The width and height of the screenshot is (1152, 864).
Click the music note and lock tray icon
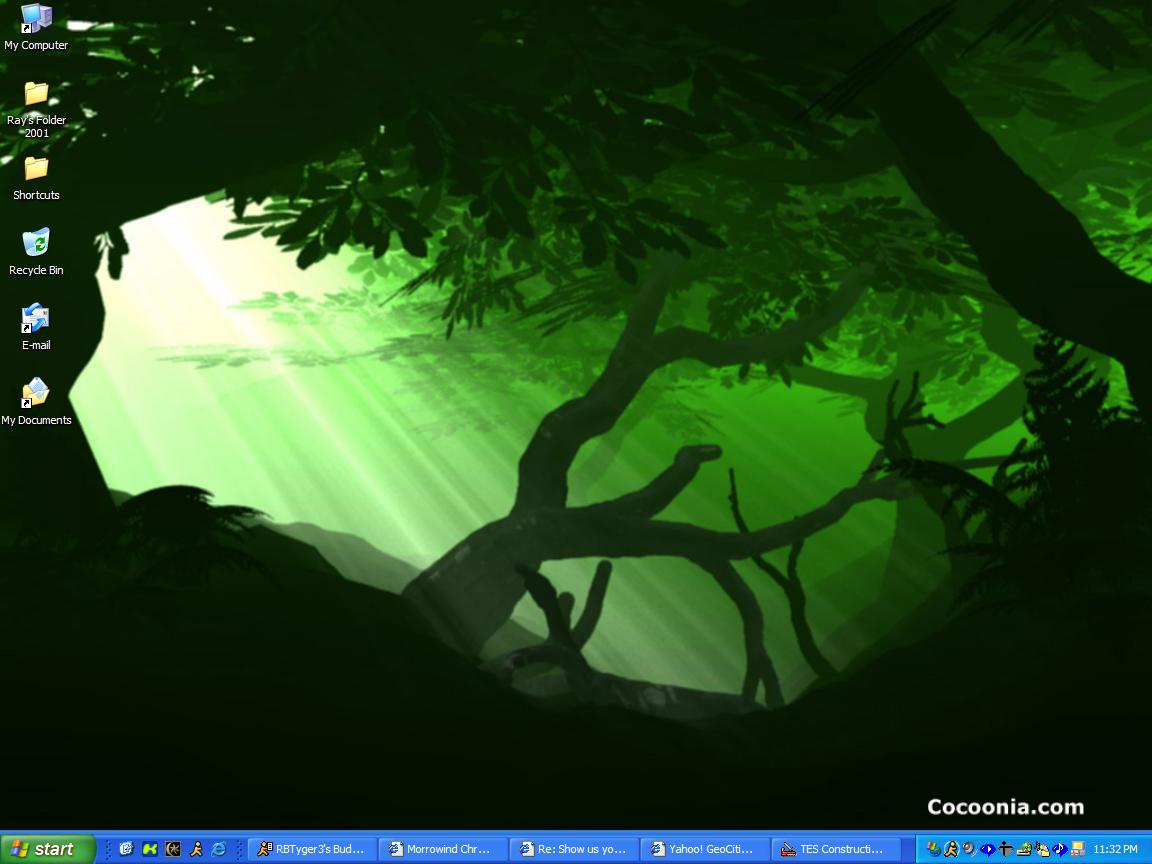[1042, 849]
